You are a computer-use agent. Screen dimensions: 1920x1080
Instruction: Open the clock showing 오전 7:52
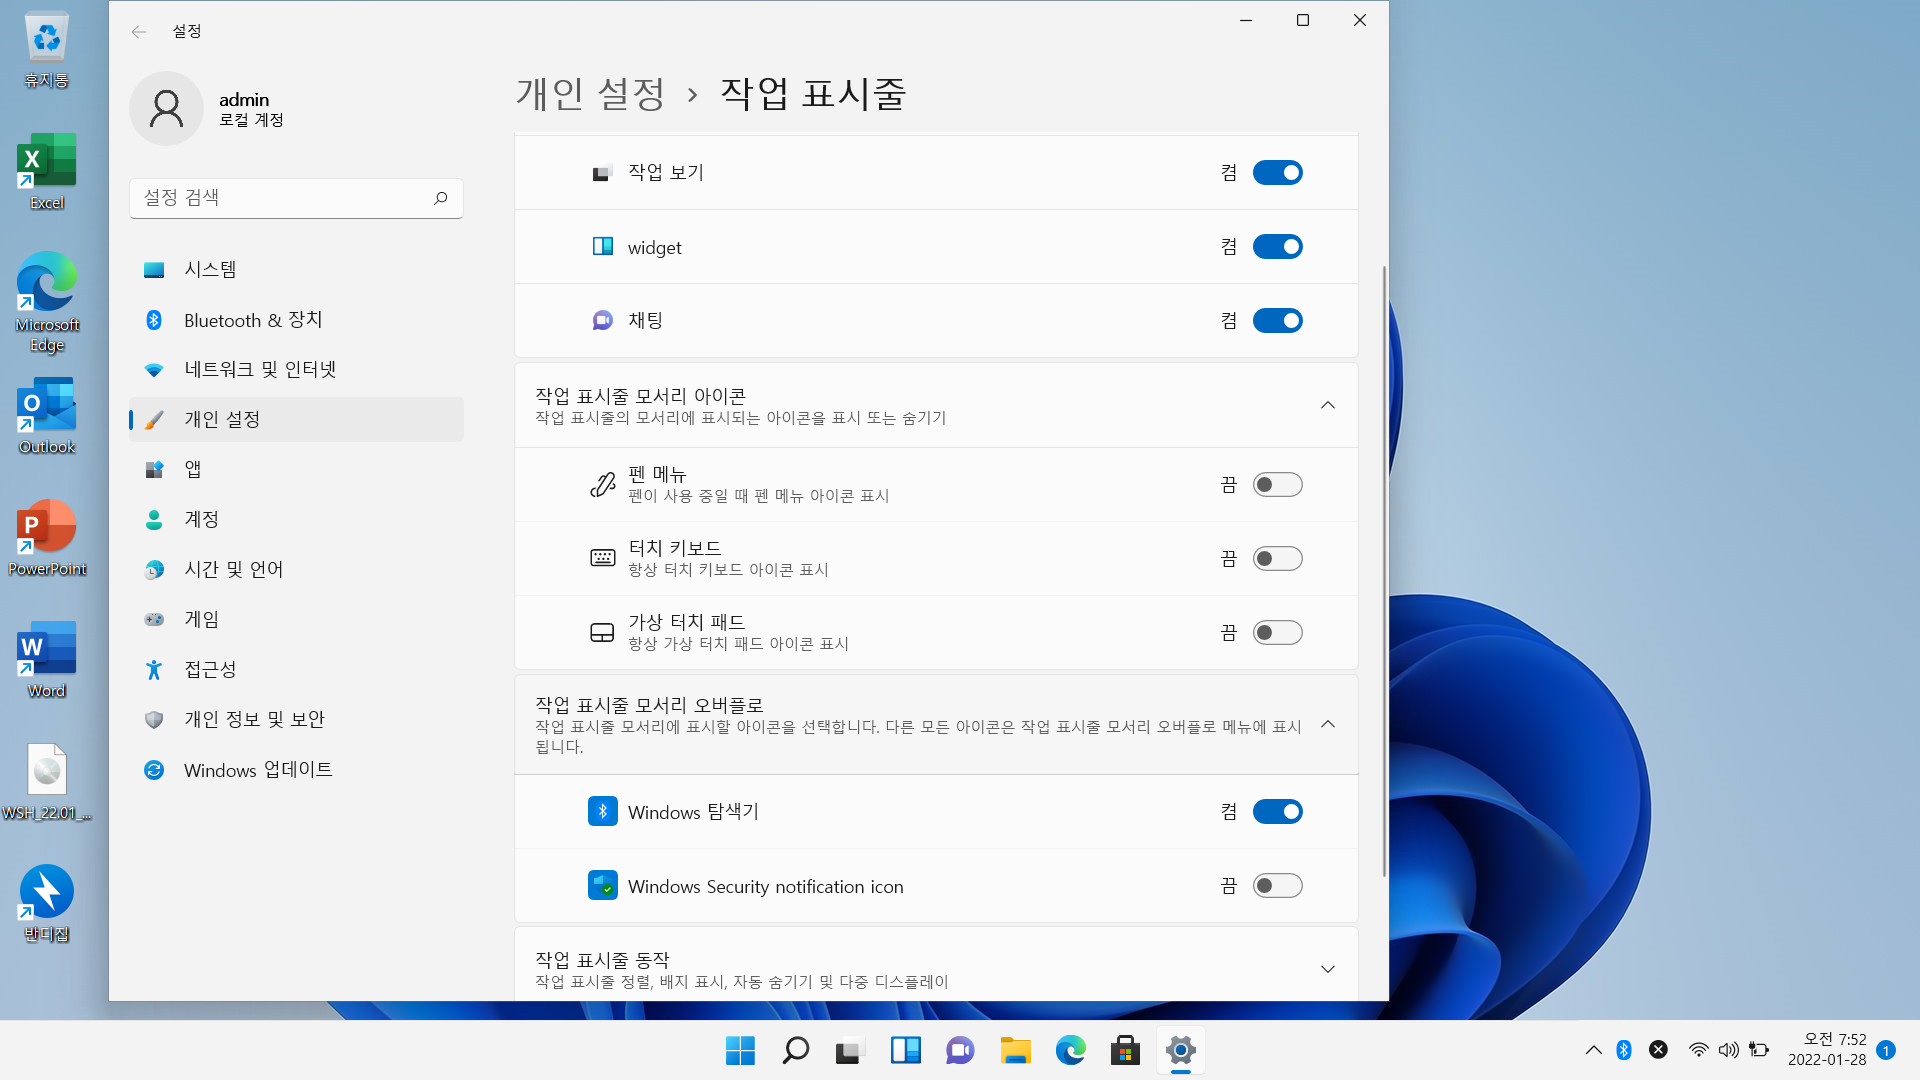point(1827,1050)
